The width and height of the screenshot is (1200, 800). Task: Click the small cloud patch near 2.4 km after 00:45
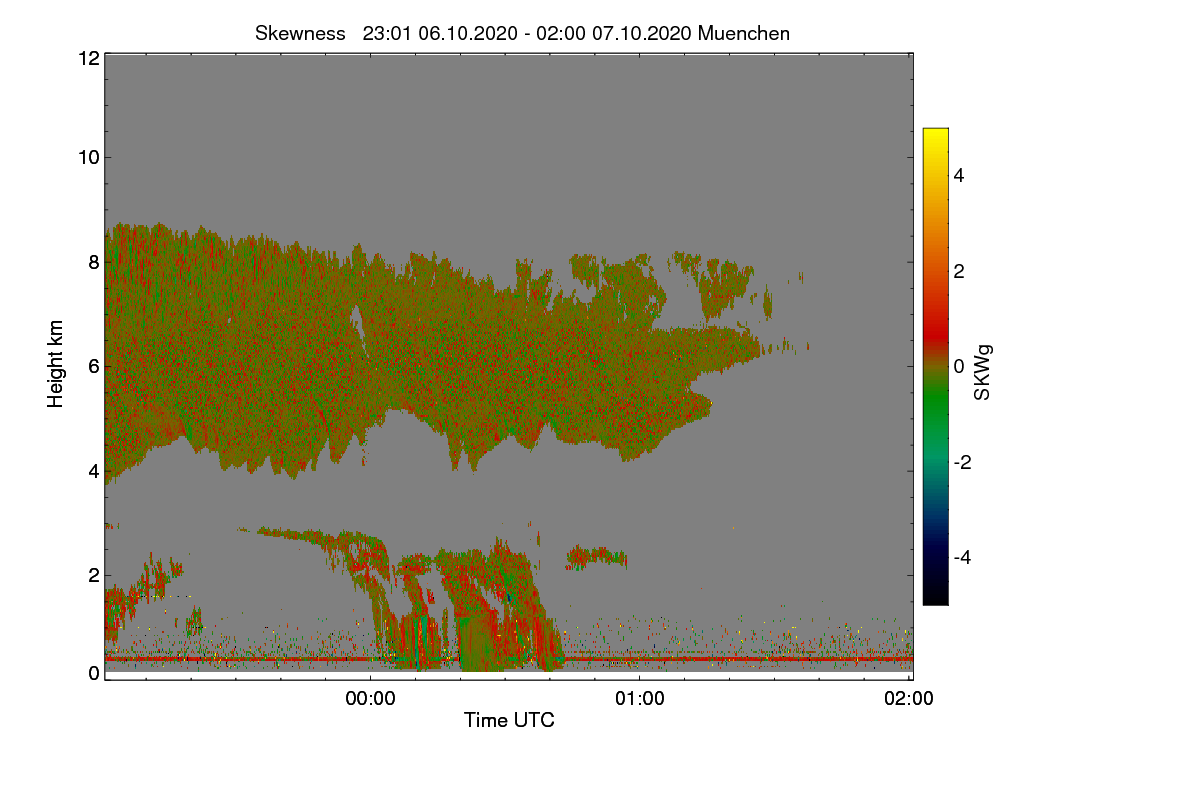(x=596, y=556)
